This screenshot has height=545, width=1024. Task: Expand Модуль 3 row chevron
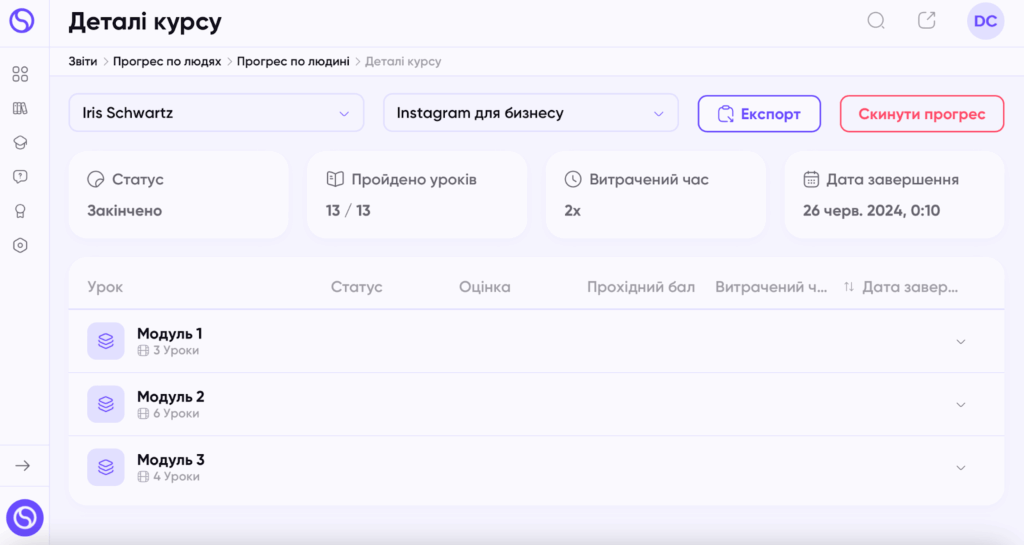(x=961, y=467)
